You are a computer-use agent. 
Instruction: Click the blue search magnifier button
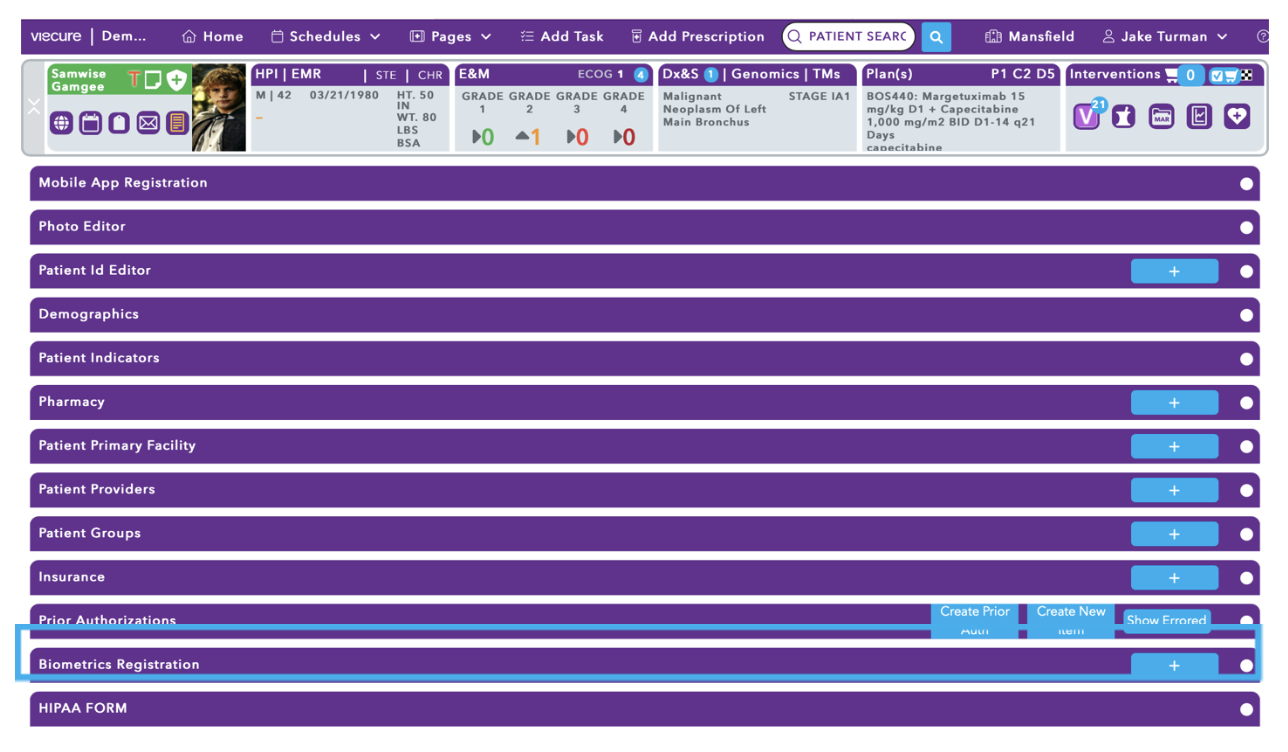[936, 37]
